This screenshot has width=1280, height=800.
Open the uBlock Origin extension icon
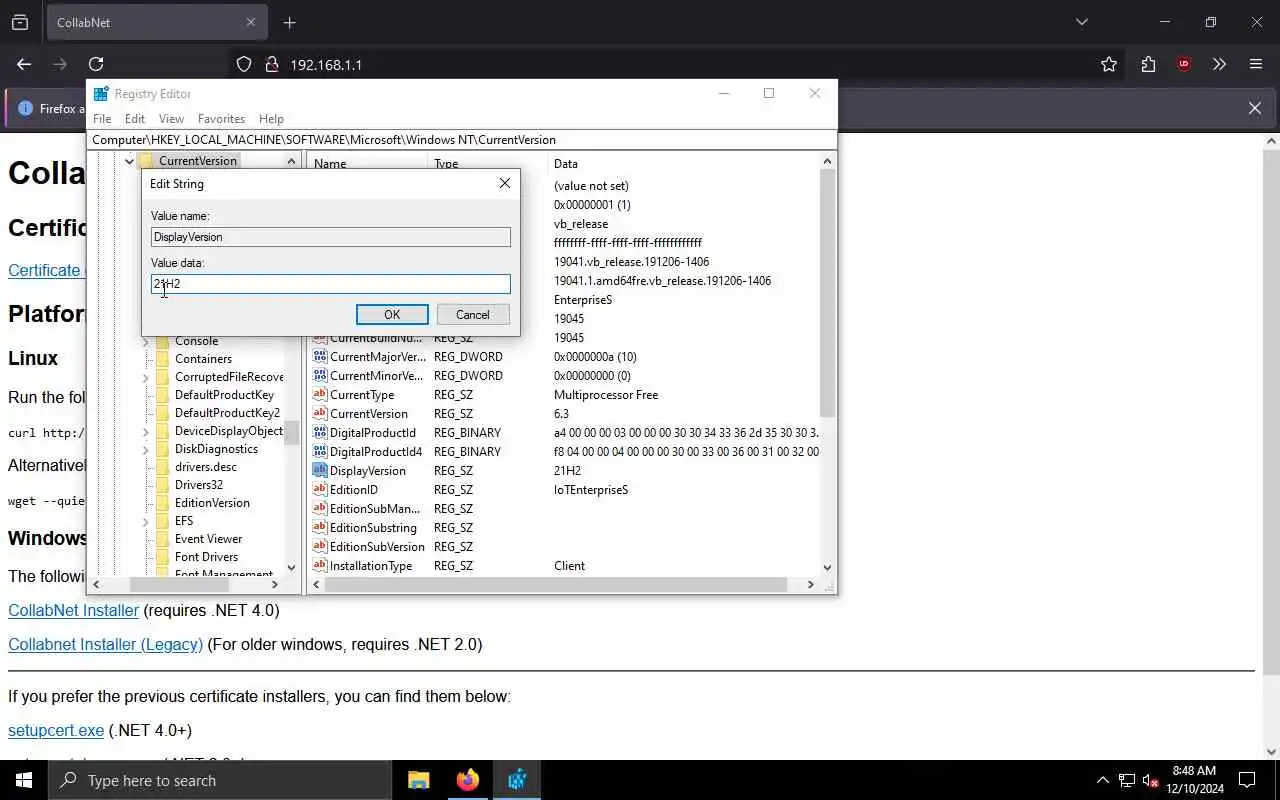pos(1184,64)
